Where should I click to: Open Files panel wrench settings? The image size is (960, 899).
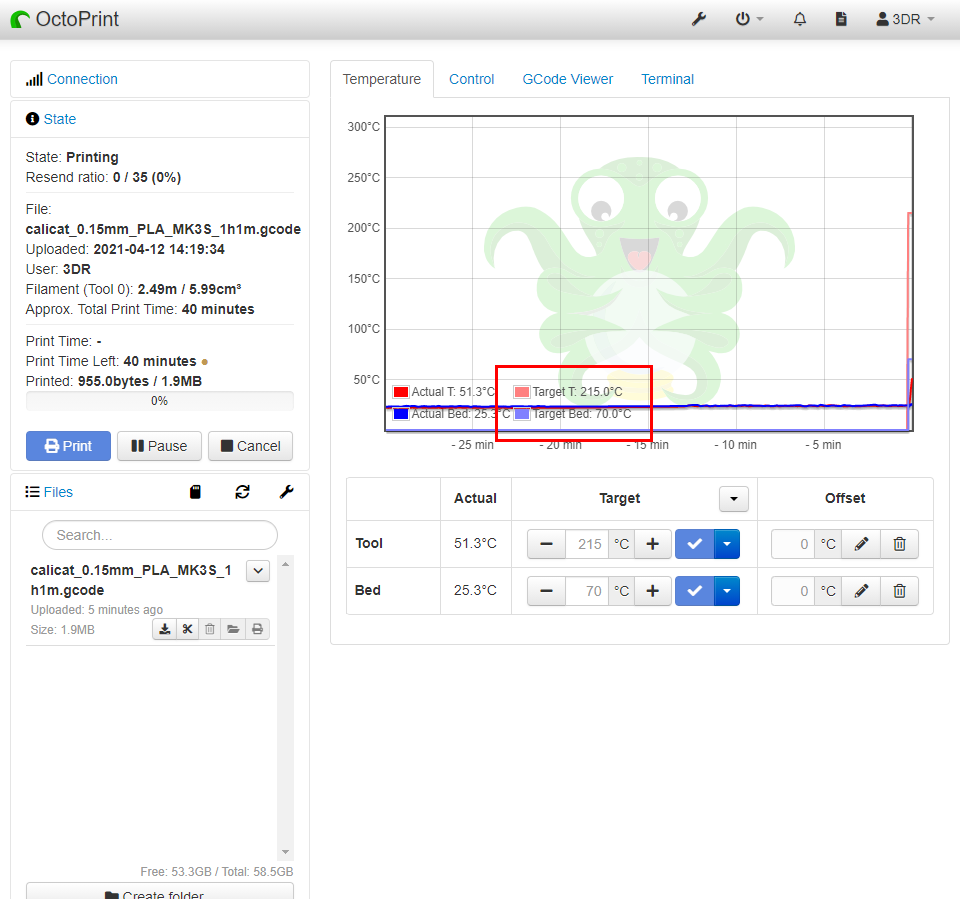287,492
